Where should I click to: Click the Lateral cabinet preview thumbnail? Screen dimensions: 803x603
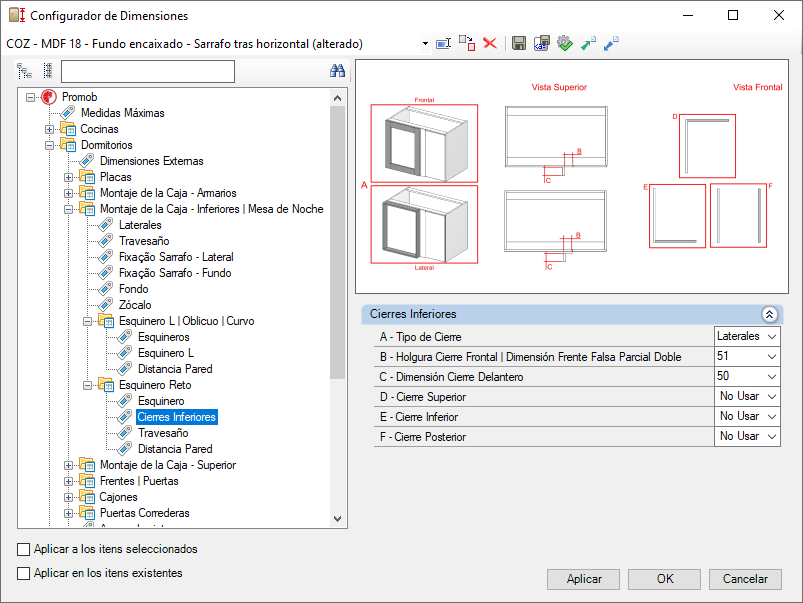424,224
